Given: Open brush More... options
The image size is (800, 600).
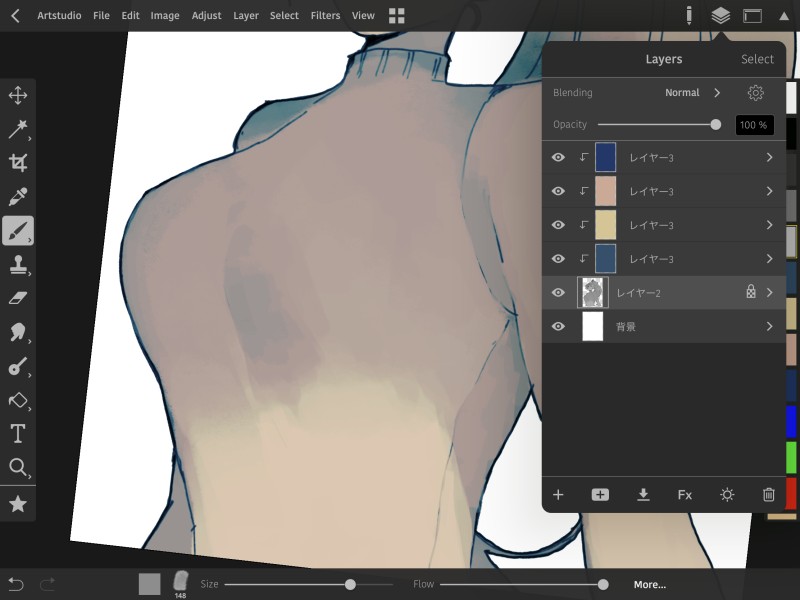Looking at the screenshot, I should 649,585.
